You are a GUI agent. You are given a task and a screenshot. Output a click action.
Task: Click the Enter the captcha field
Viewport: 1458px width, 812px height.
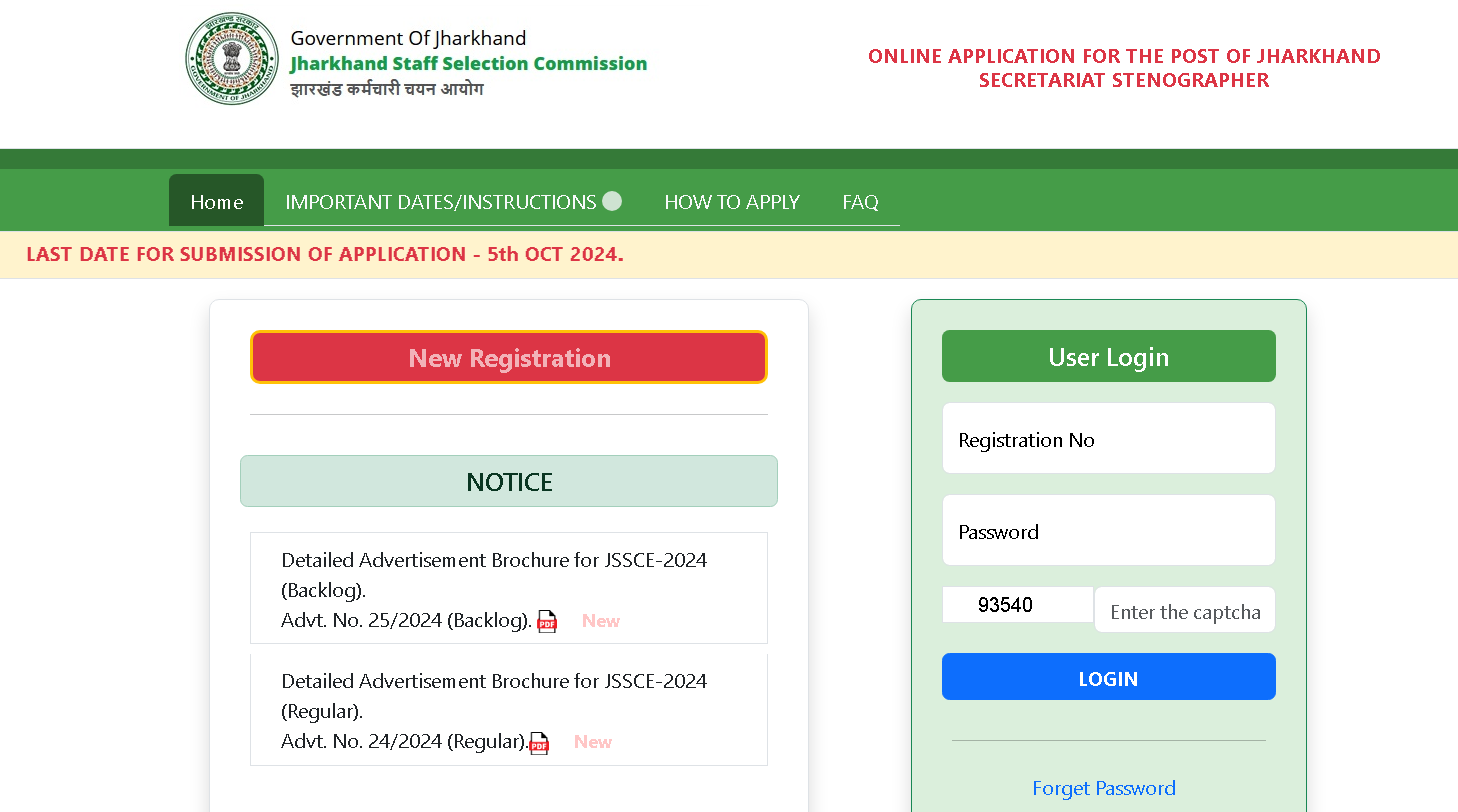(1185, 610)
